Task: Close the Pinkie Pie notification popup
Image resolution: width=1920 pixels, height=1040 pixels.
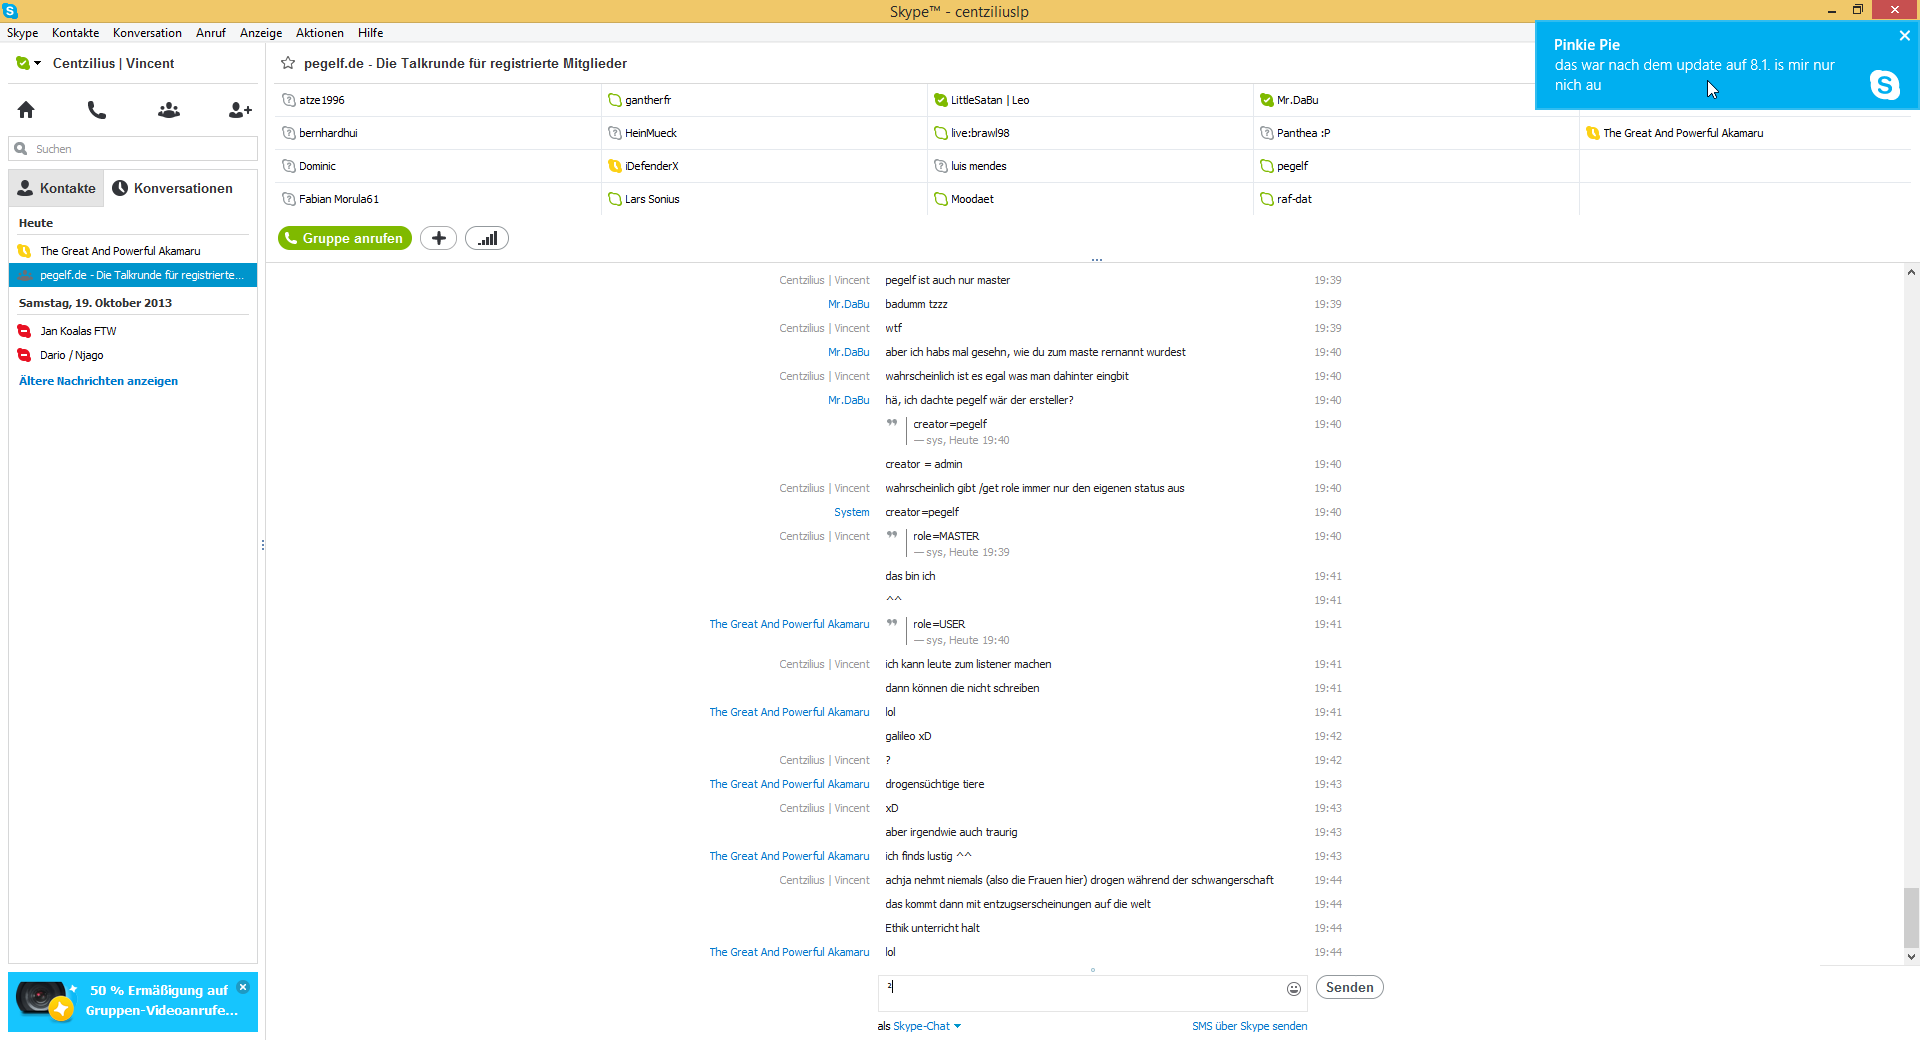Action: (1904, 36)
